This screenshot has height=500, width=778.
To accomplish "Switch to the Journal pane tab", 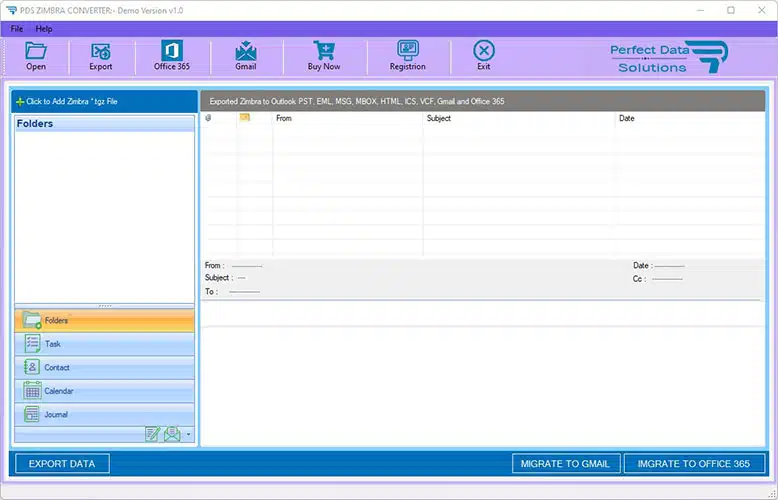I will (104, 415).
